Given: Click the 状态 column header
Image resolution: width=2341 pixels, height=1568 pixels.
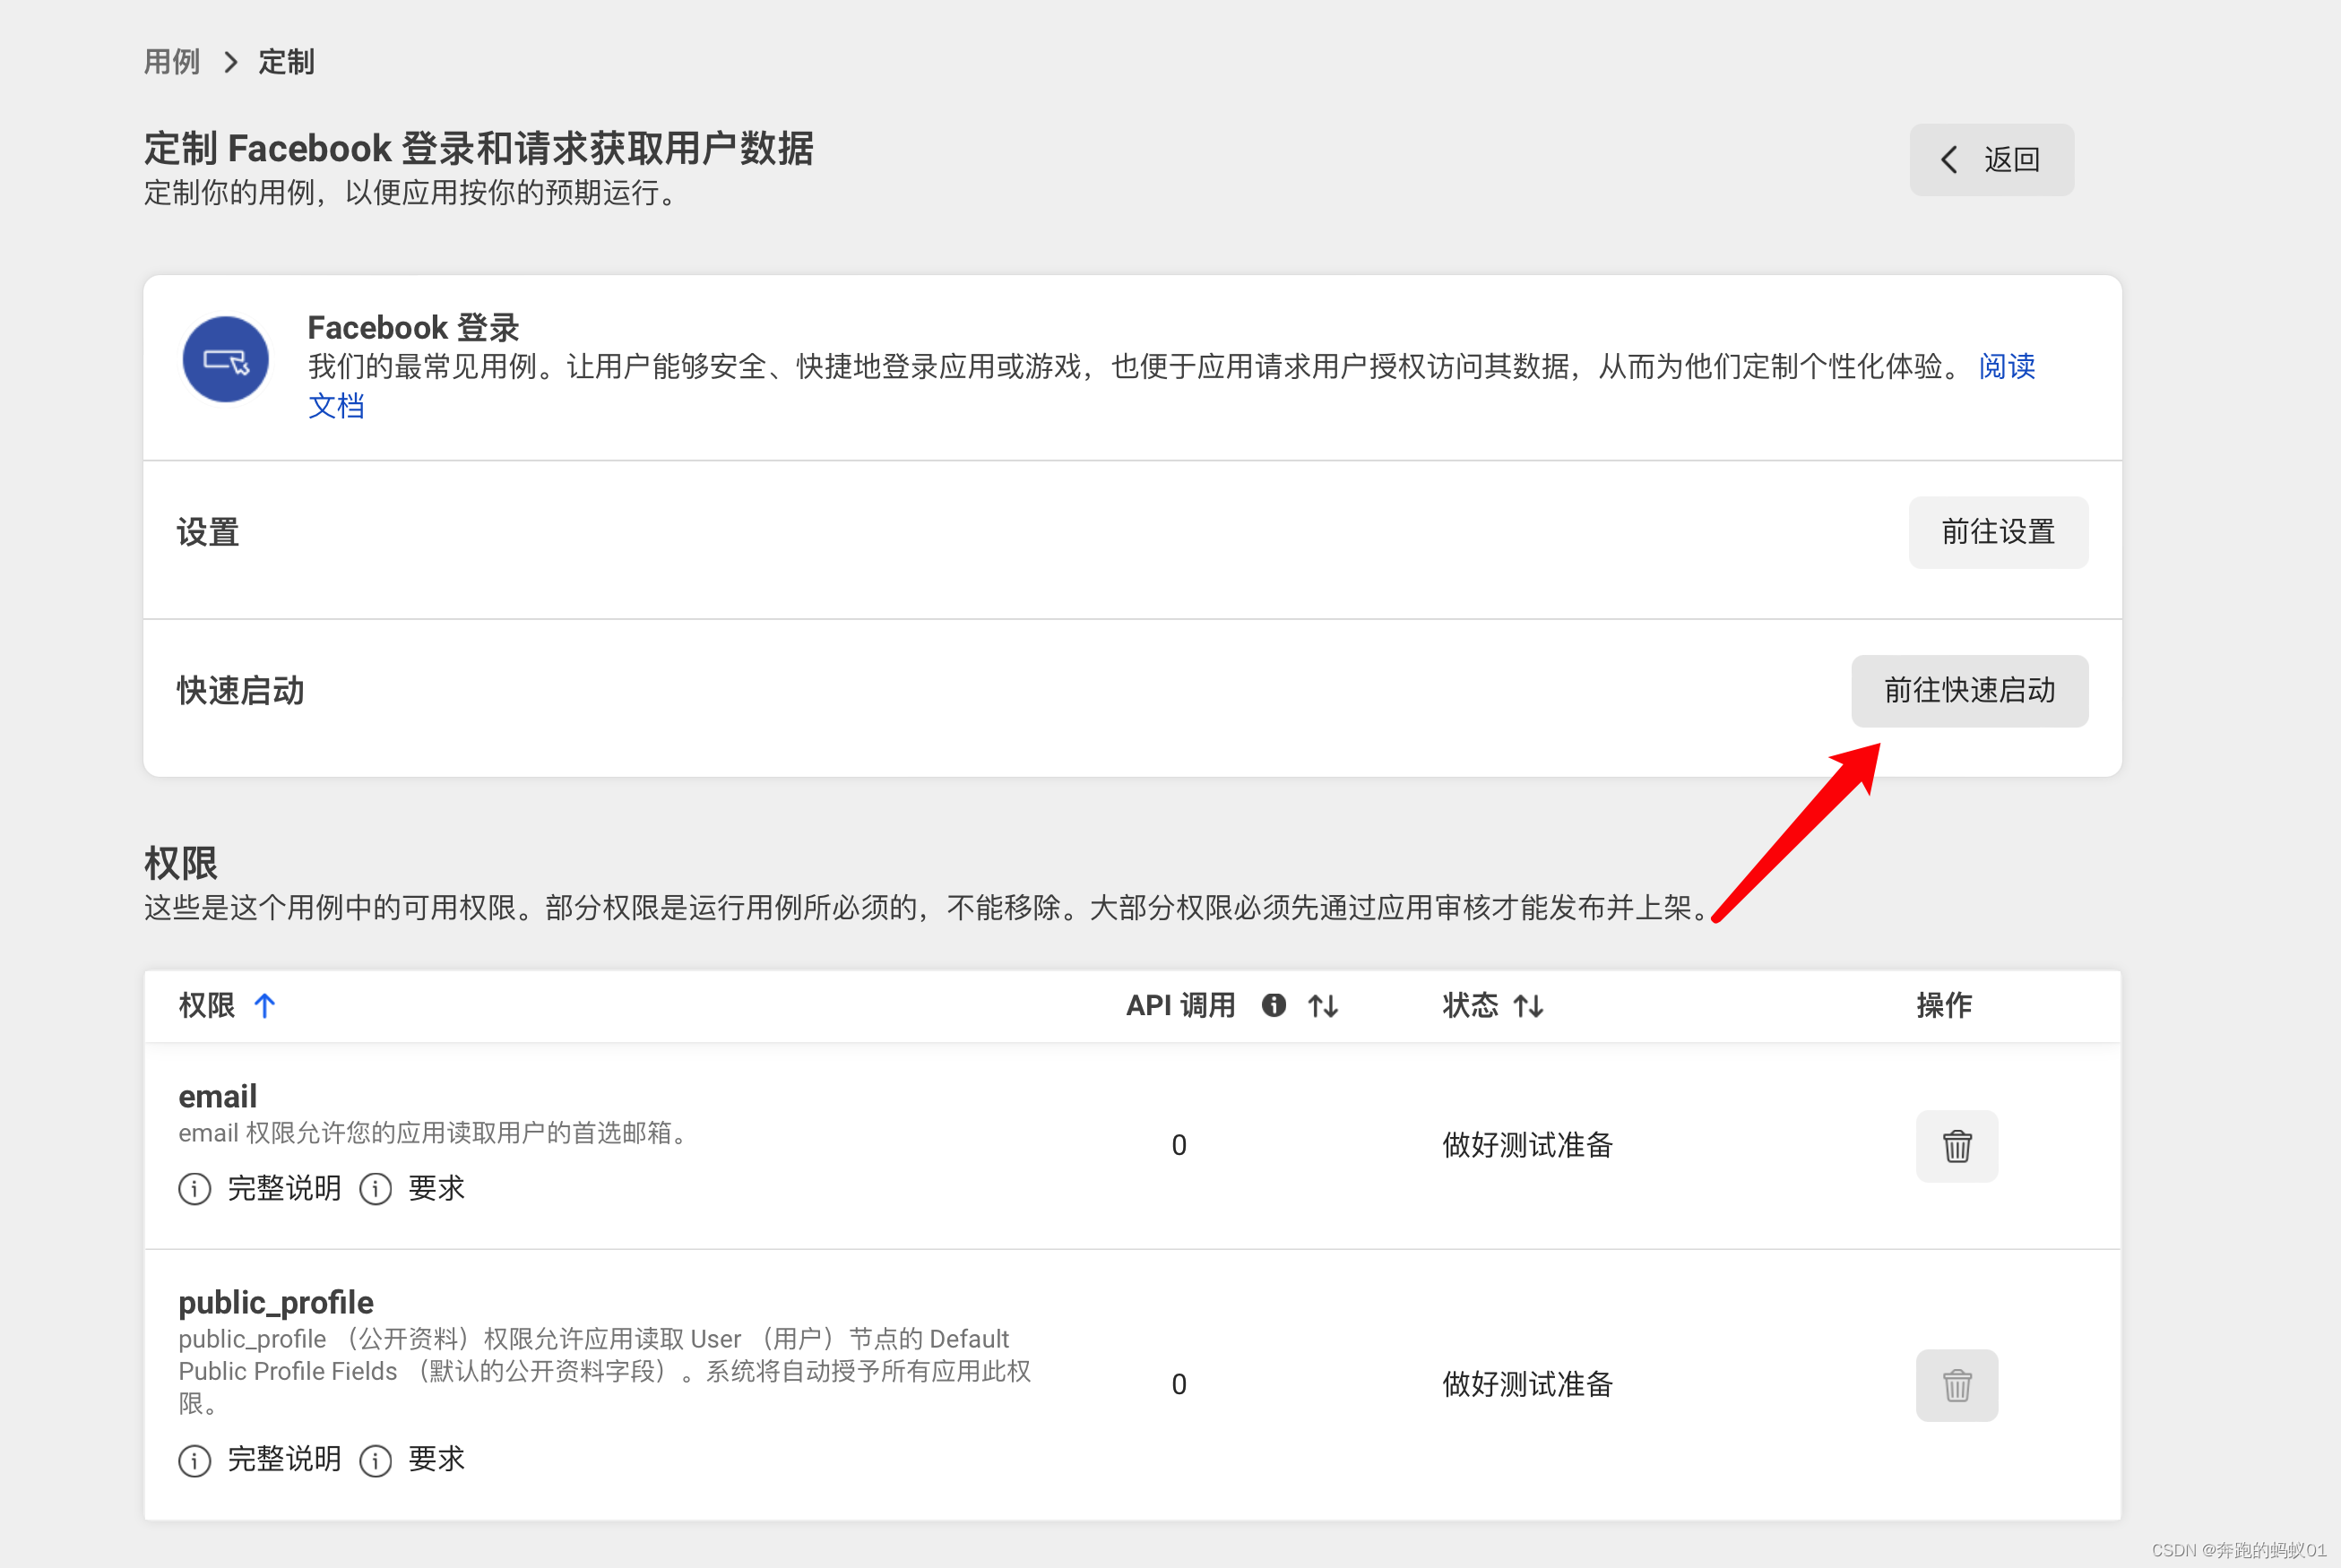Looking at the screenshot, I should tap(1469, 1005).
